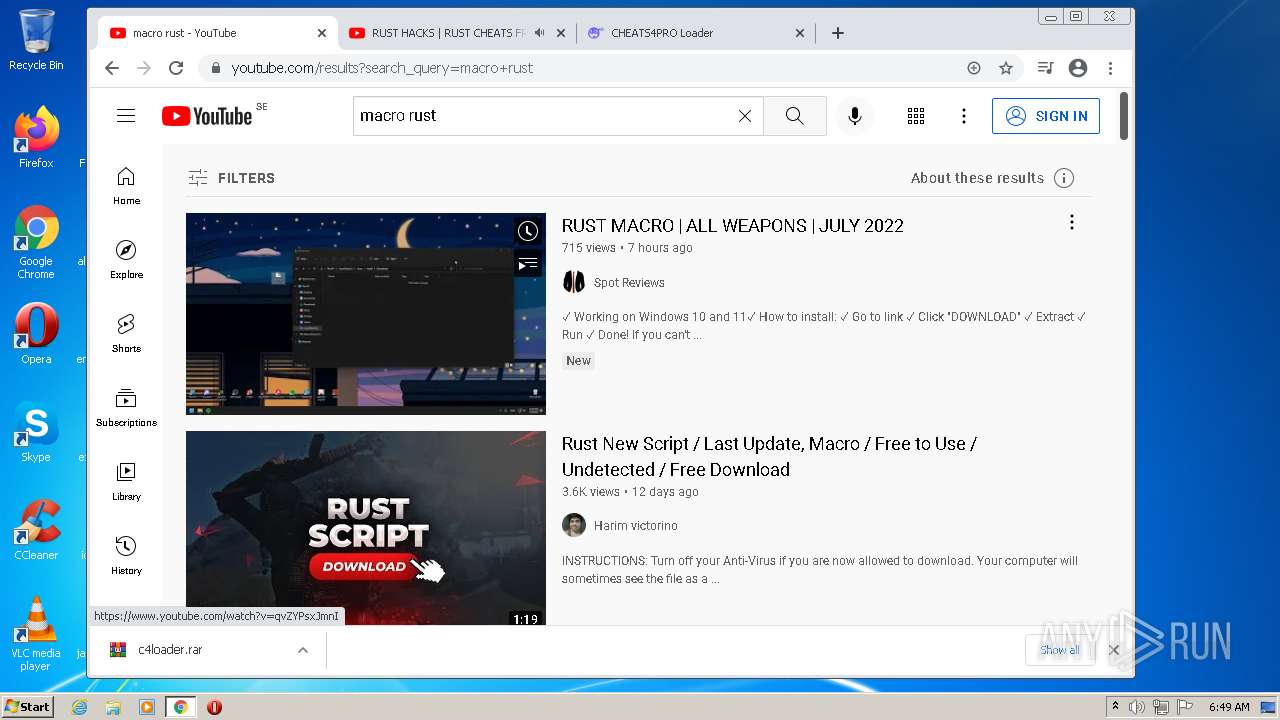This screenshot has height=720, width=1280.
Task: Open Chrome media control icon
Action: [1046, 68]
